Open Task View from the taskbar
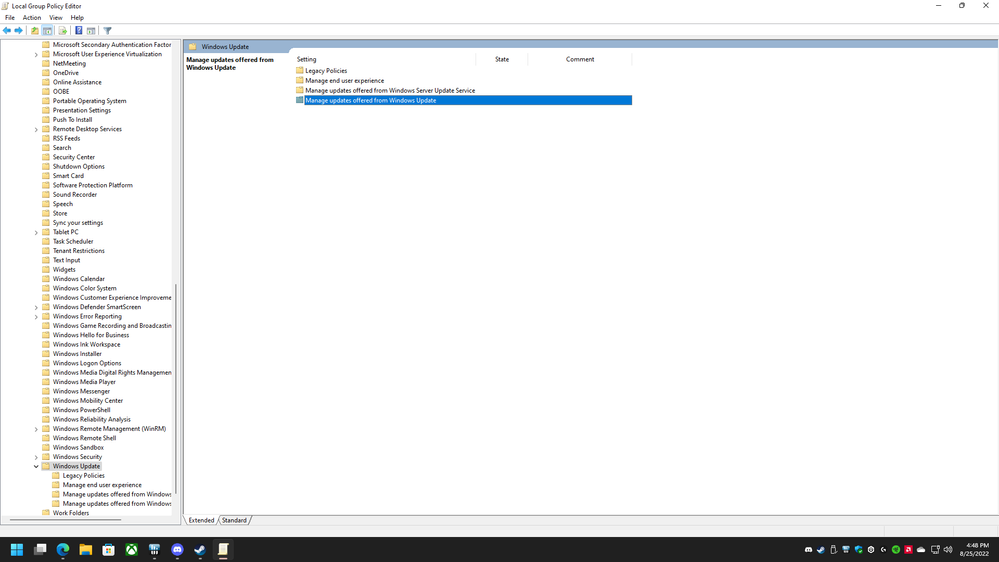Screen dimensions: 999x562 40,549
